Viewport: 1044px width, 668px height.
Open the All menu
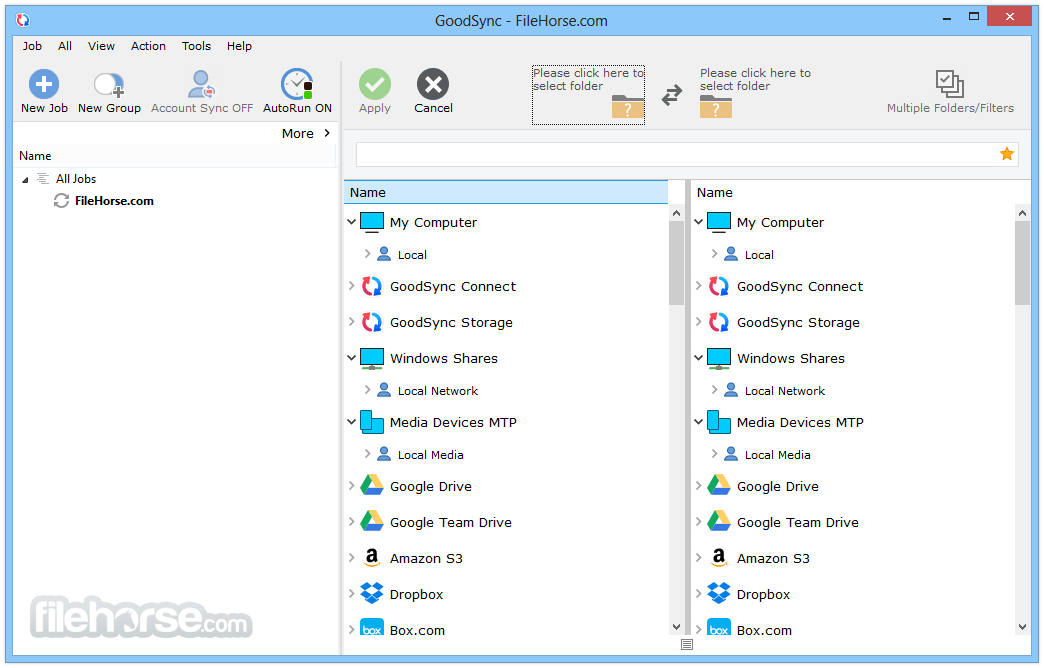click(65, 46)
